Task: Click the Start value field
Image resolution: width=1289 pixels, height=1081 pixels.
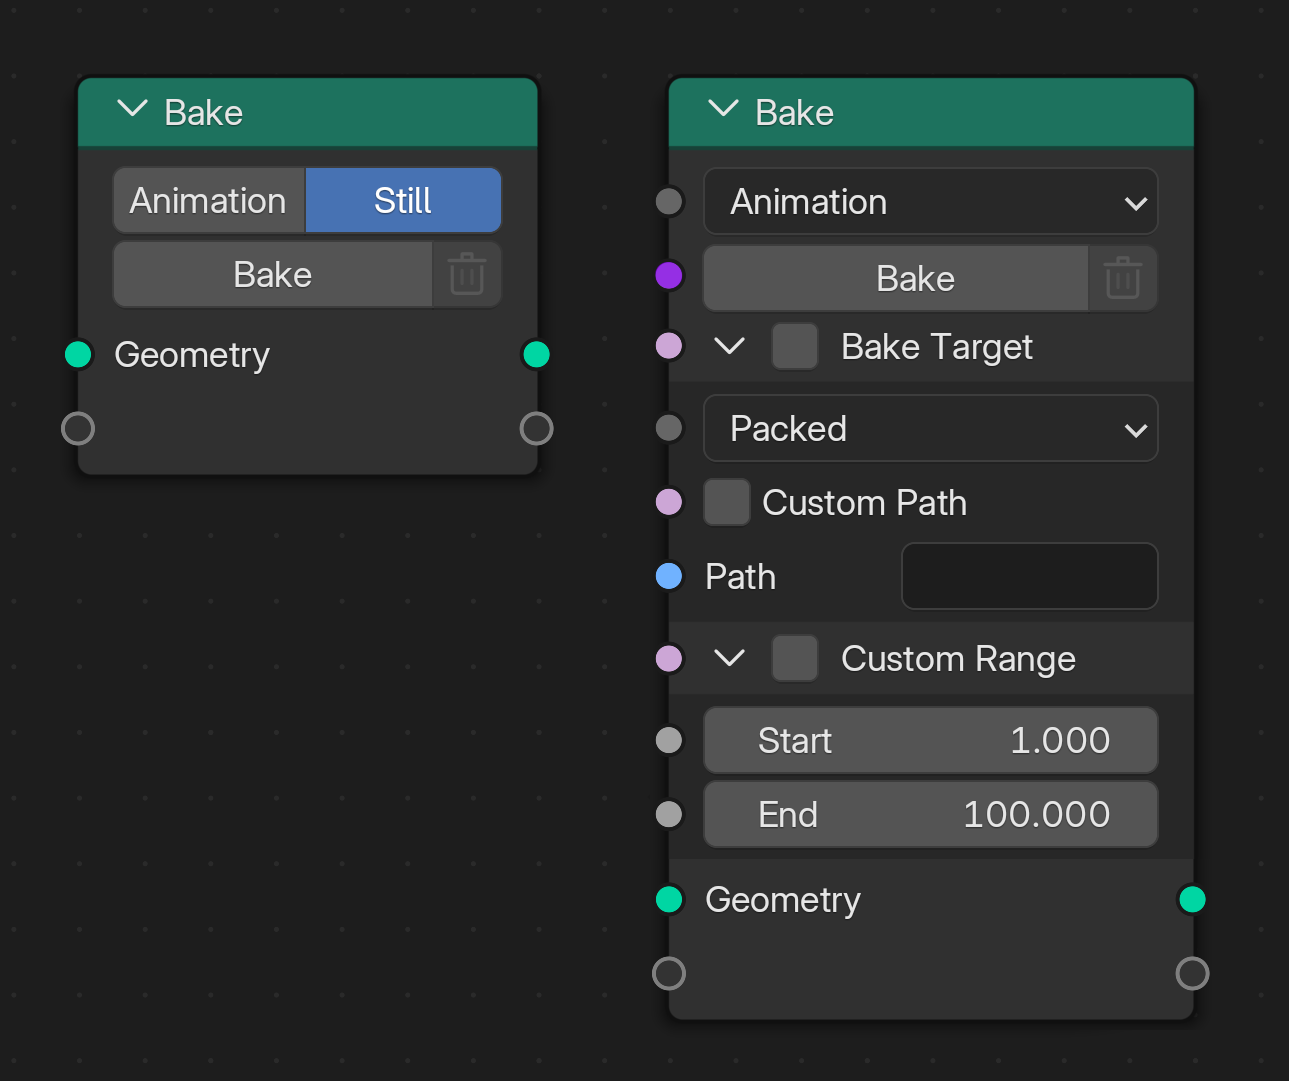Action: [931, 740]
